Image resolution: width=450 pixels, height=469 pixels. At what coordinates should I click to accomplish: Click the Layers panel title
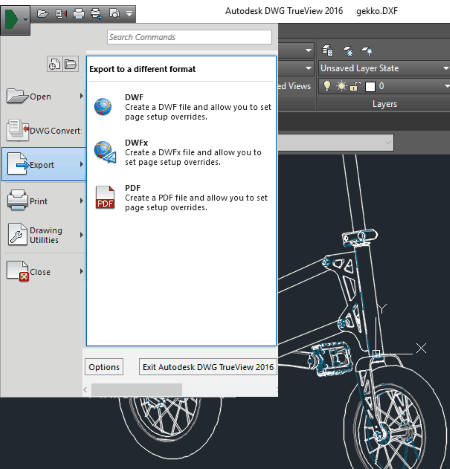384,104
